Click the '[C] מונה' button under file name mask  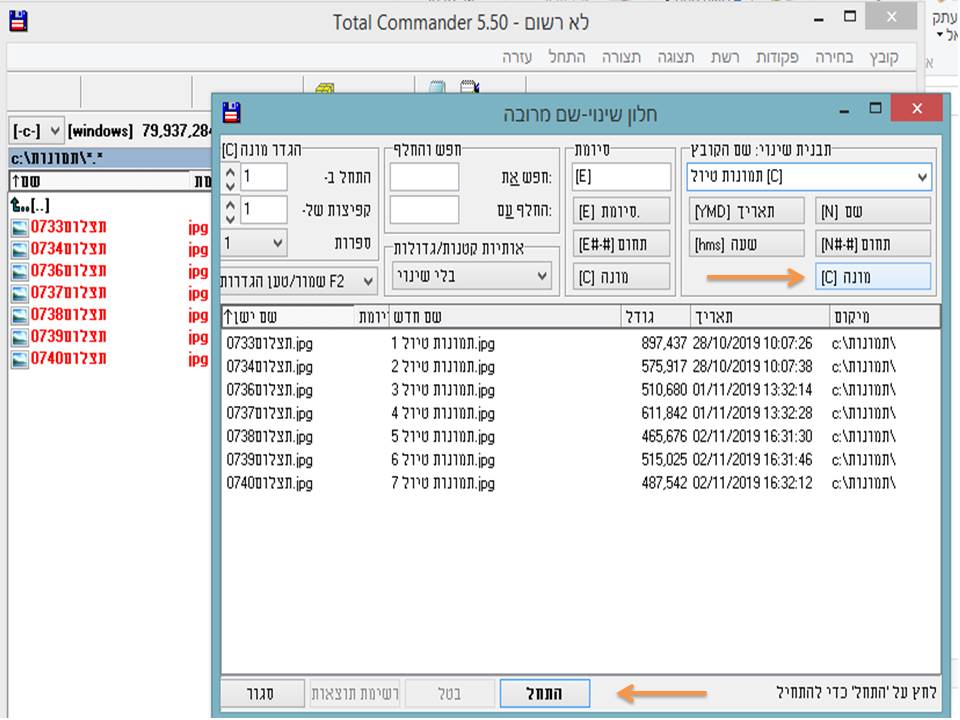coord(873,277)
